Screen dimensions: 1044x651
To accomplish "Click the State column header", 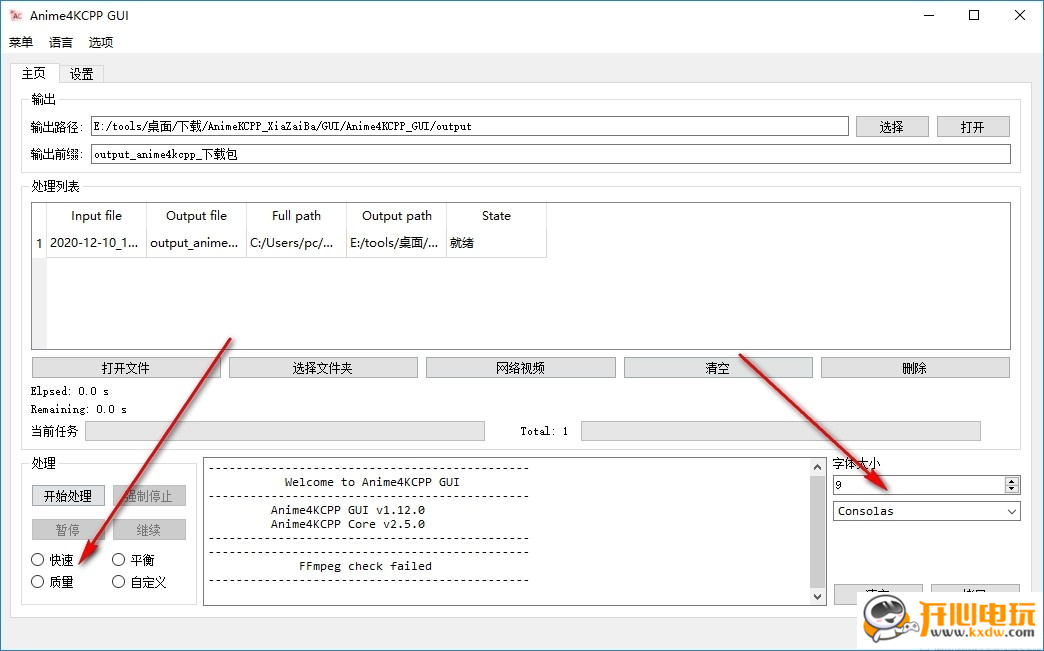I will (496, 216).
